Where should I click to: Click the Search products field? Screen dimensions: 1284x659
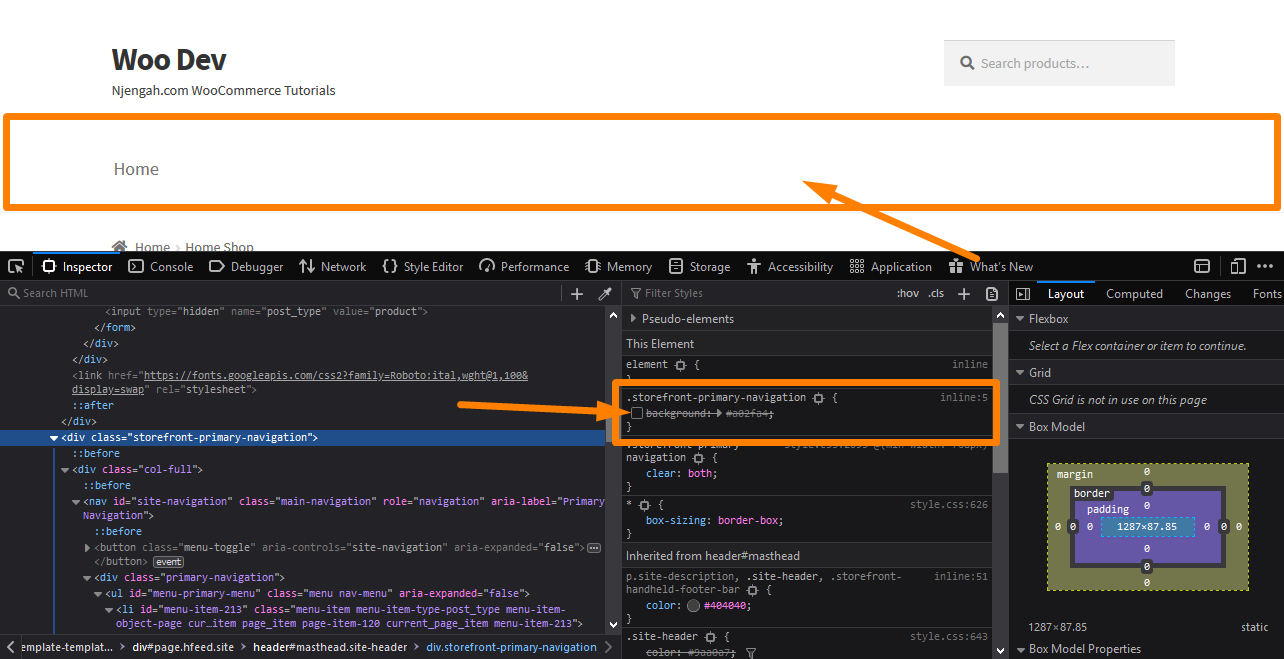[x=1059, y=63]
